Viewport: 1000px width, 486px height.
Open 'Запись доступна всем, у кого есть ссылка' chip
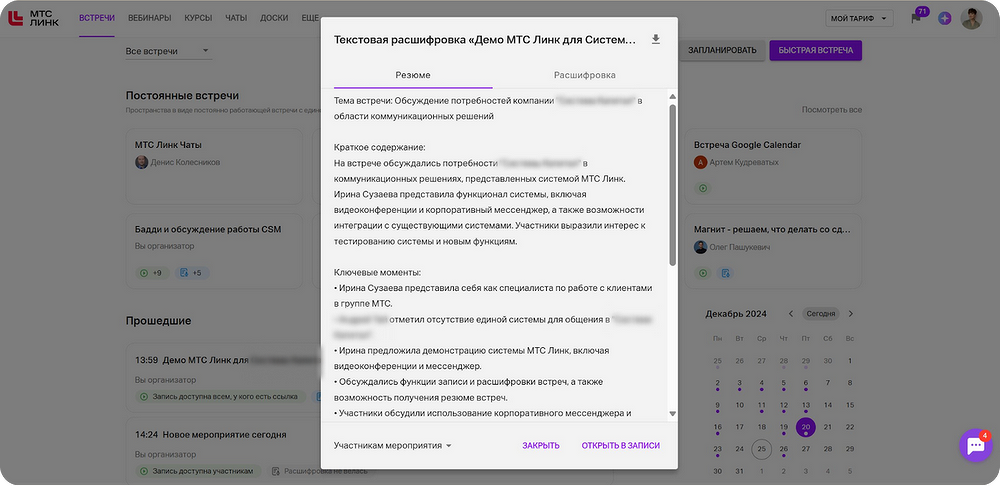221,396
